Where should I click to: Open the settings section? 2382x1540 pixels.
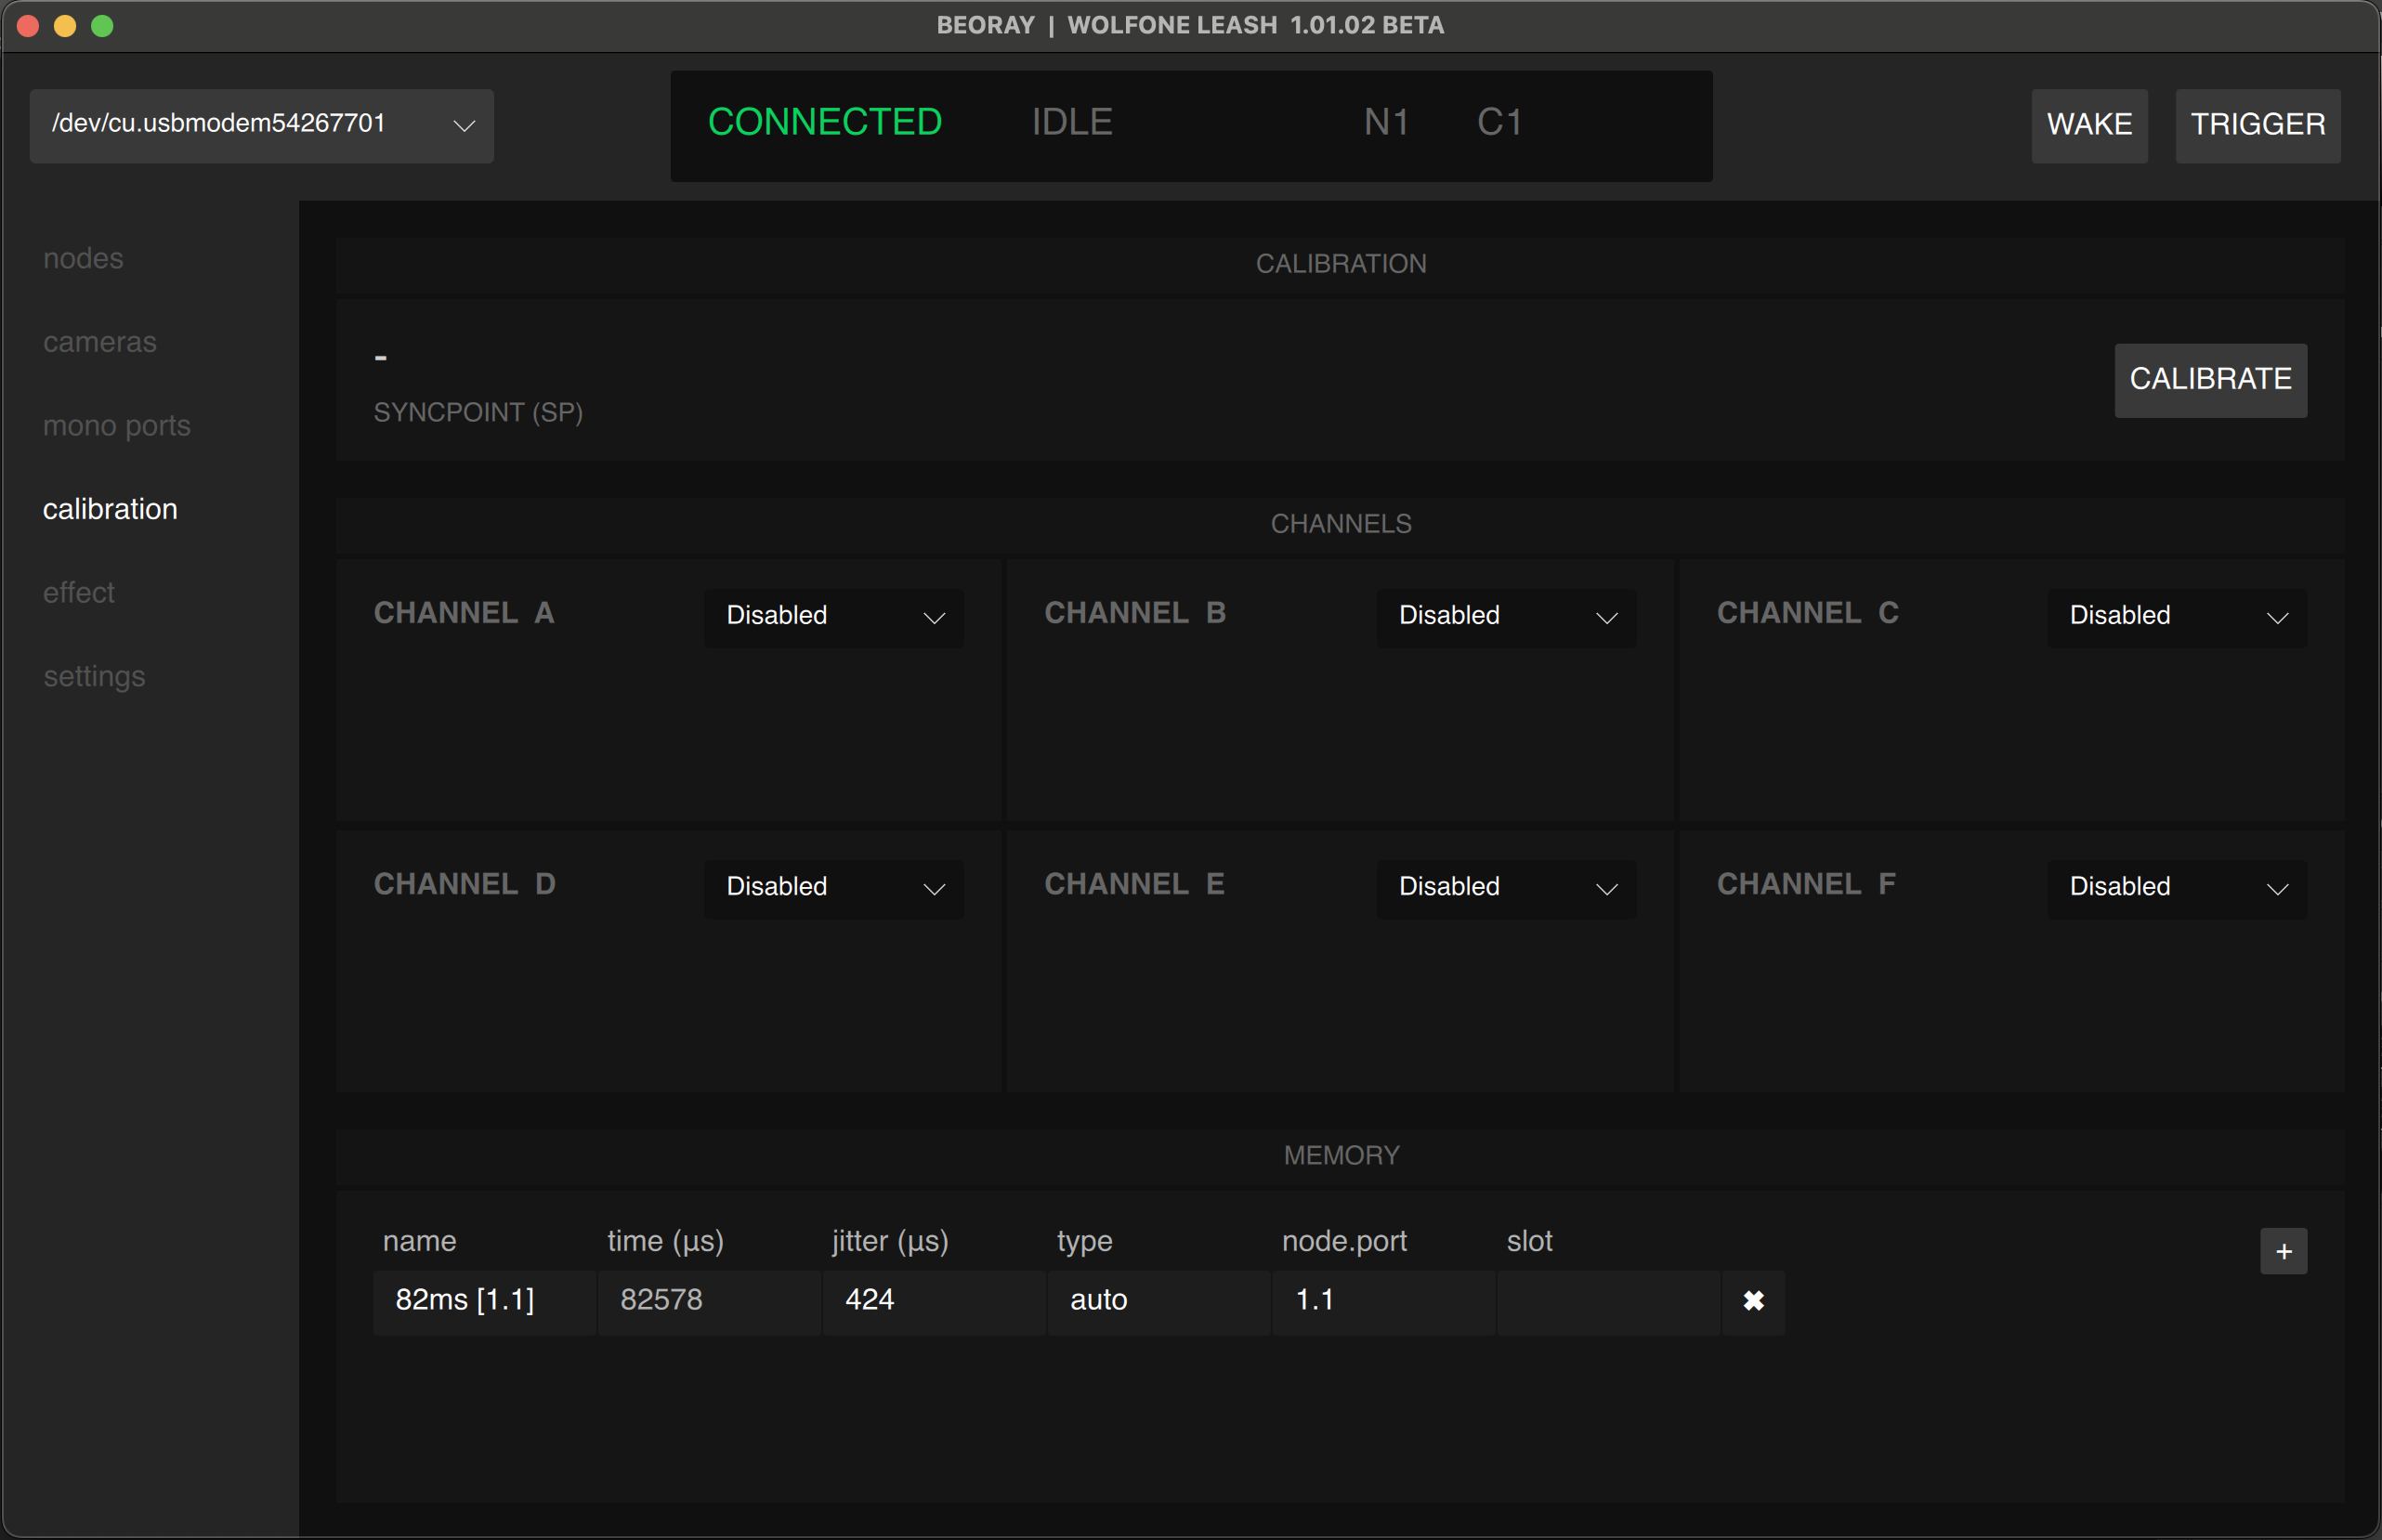click(x=94, y=676)
